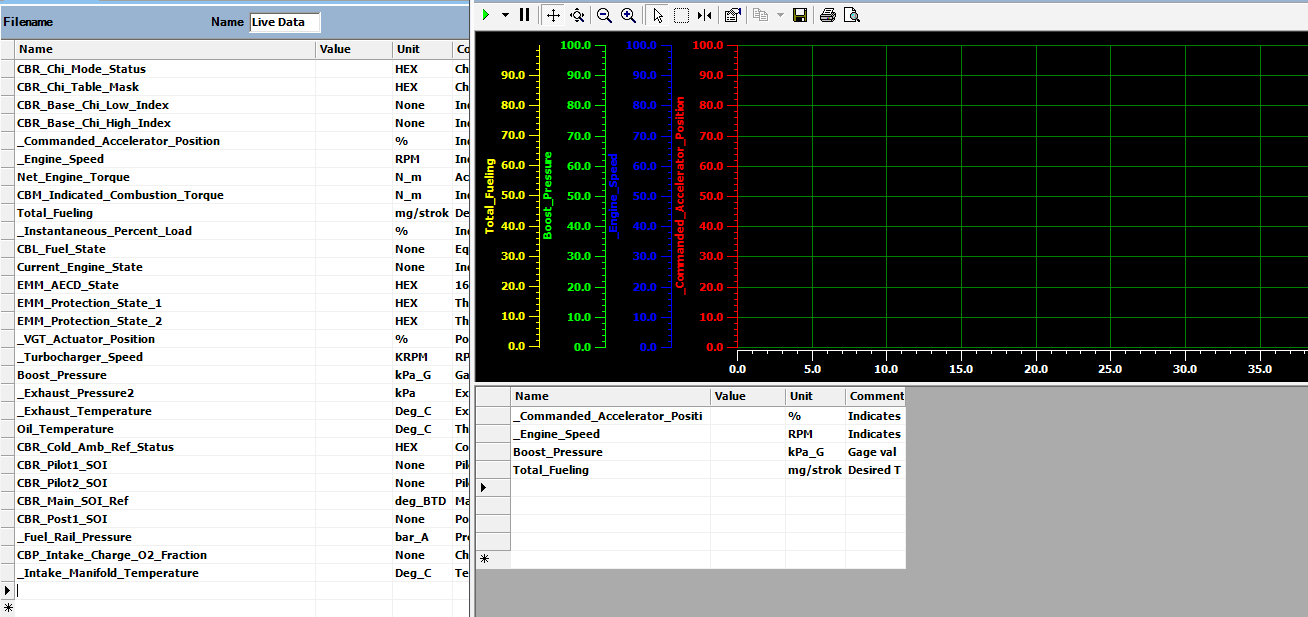This screenshot has height=617, width=1308.
Task: Open the copy options dropdown arrow
Action: coord(779,15)
